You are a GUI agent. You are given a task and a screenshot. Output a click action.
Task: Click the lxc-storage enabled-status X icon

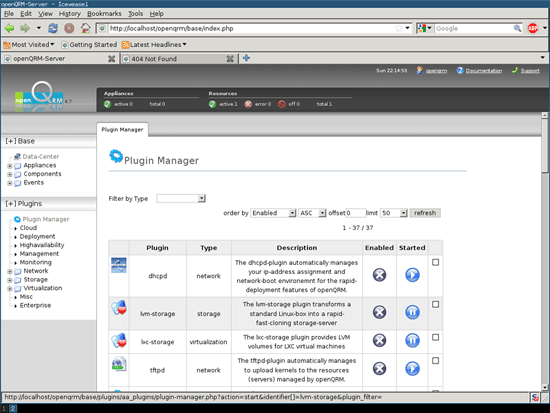click(379, 340)
